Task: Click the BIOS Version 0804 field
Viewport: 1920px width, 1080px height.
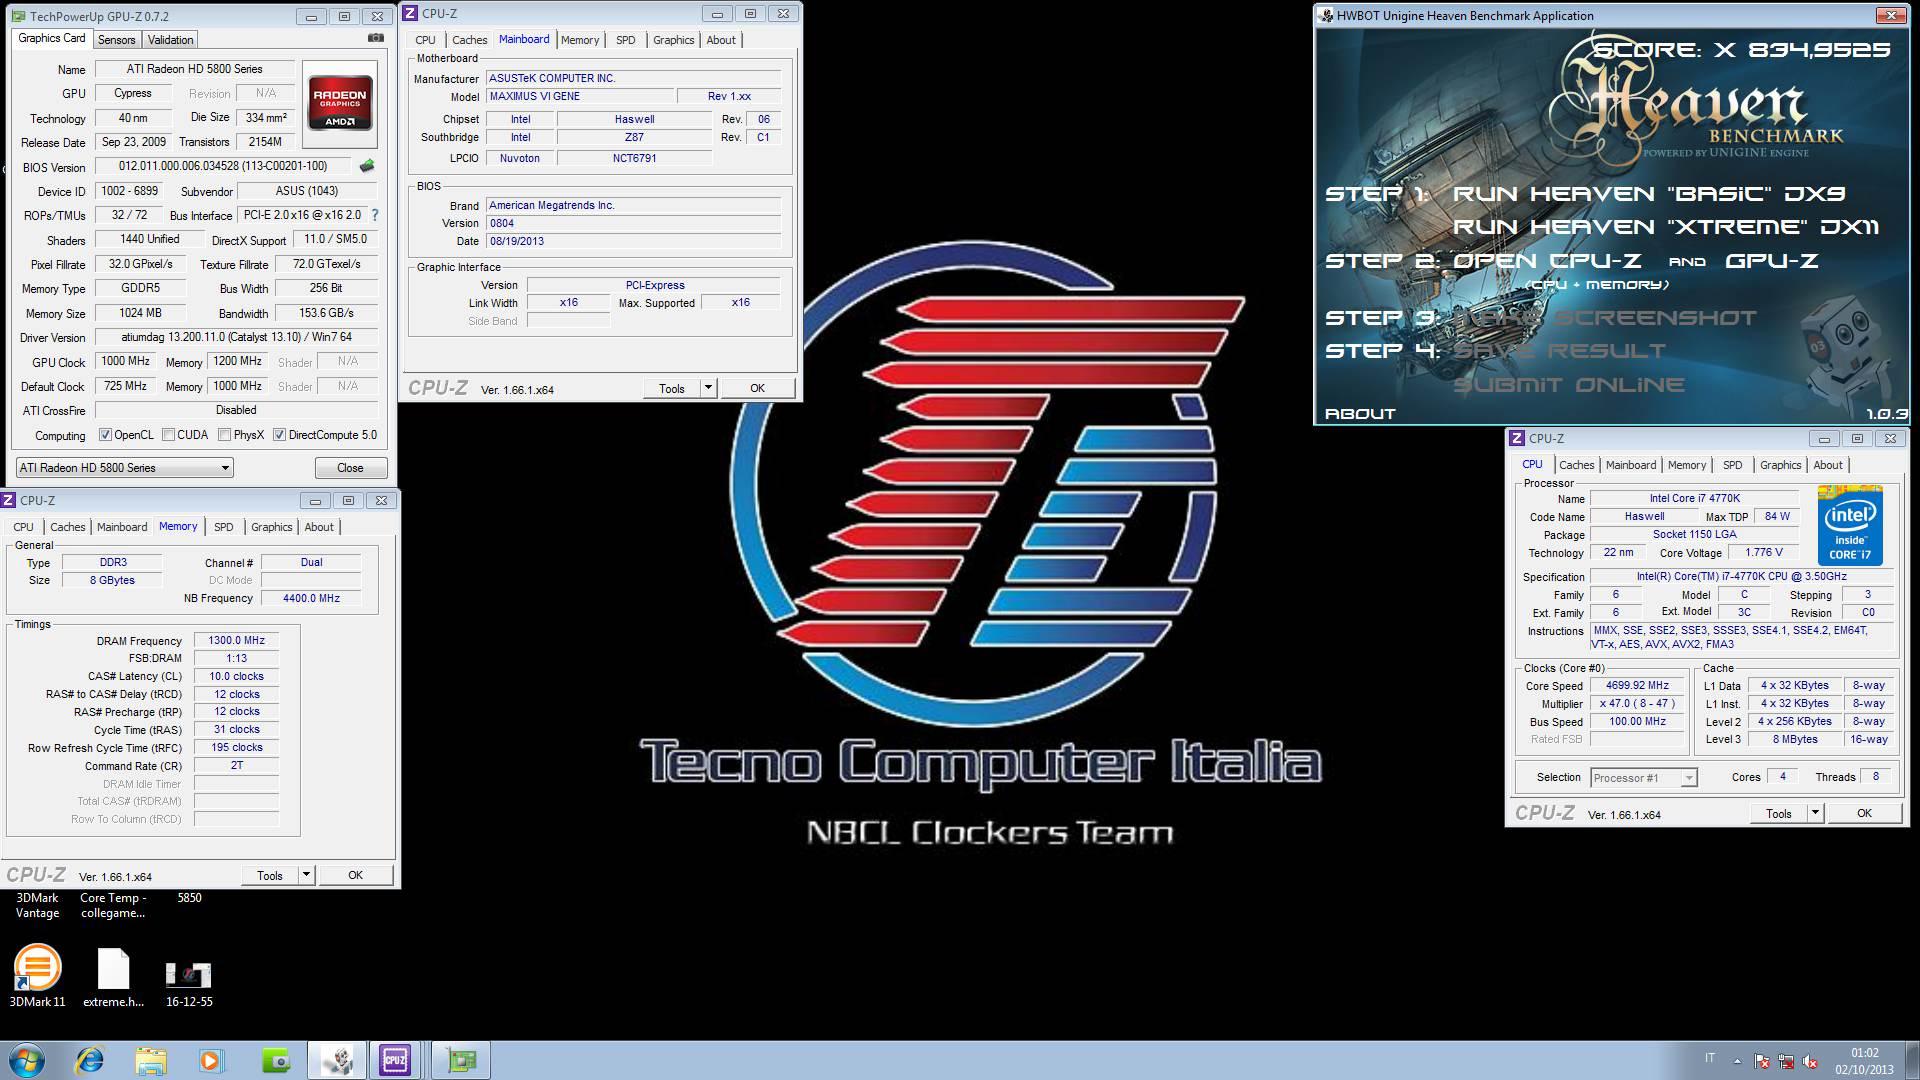Action: 633,223
